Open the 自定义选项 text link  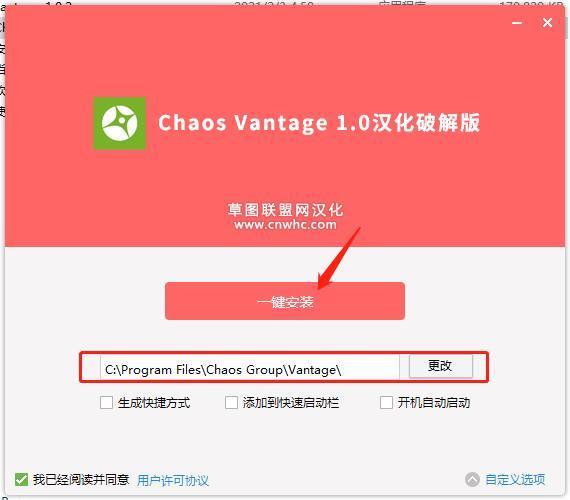point(515,479)
